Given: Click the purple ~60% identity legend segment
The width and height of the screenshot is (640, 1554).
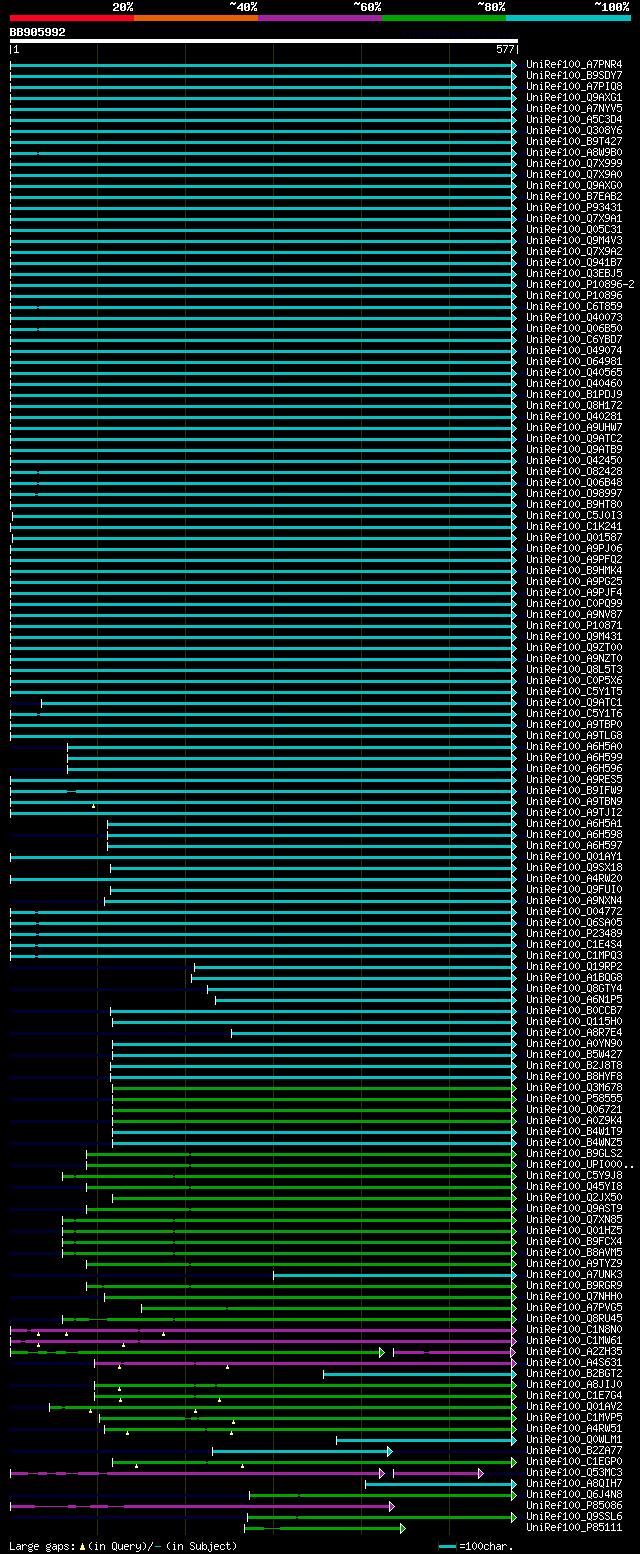Looking at the screenshot, I should [319, 18].
